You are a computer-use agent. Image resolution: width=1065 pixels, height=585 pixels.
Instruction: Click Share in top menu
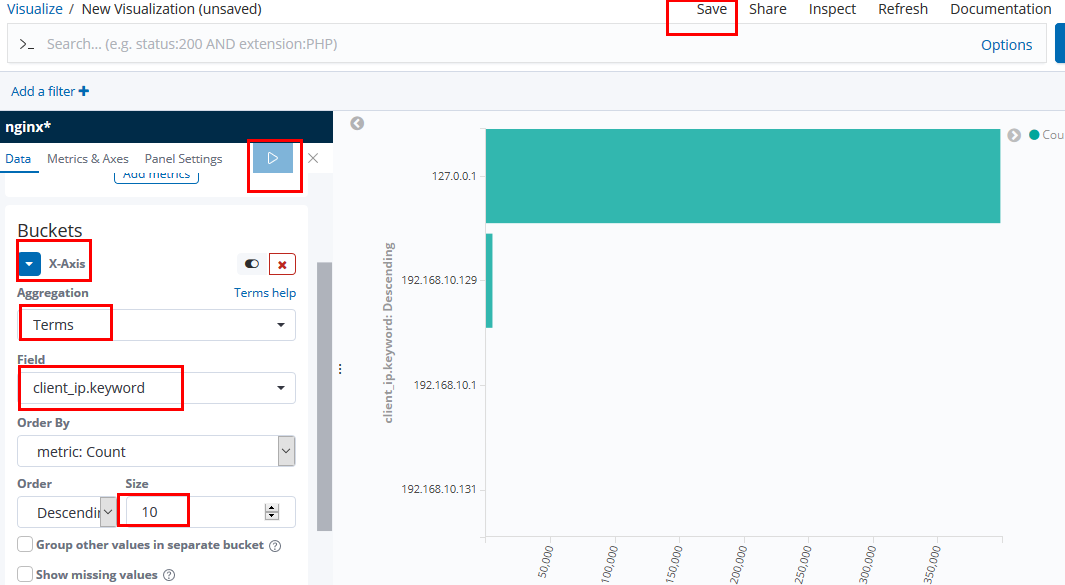pyautogui.click(x=768, y=10)
